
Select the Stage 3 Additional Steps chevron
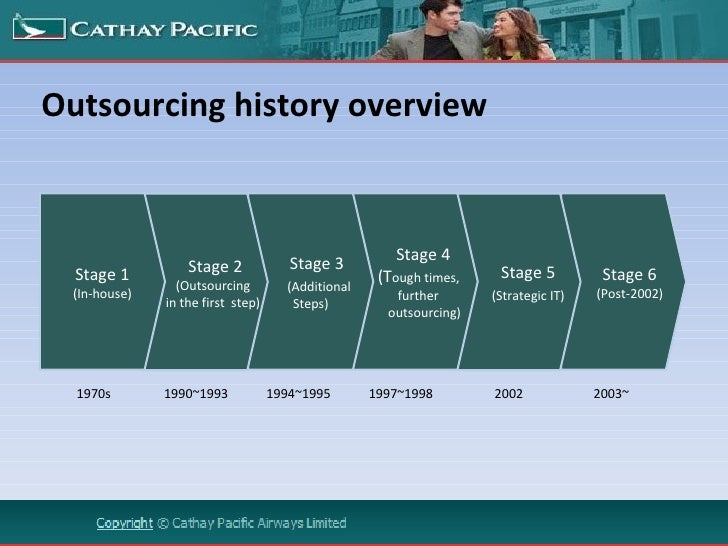tap(311, 282)
